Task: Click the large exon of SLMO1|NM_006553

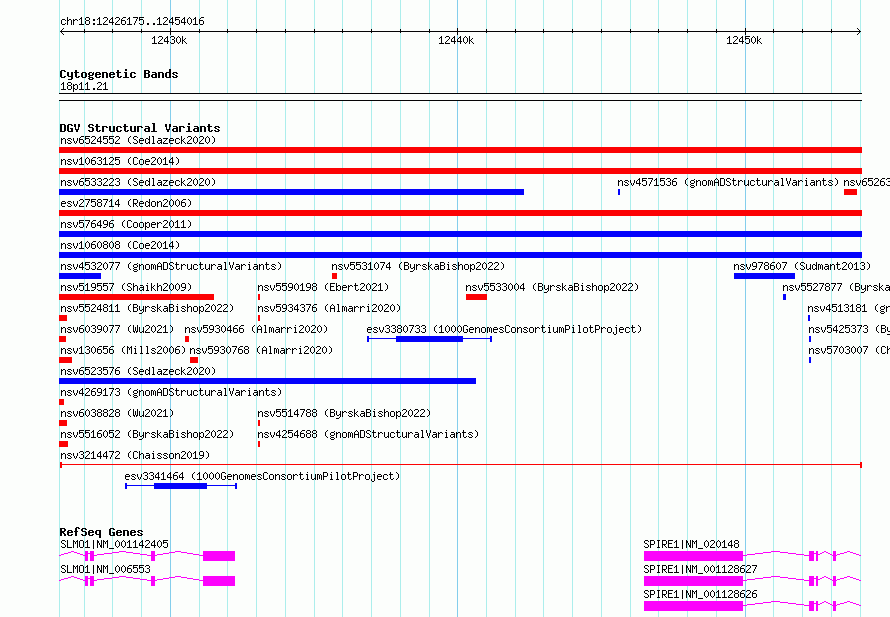Action: (x=219, y=581)
